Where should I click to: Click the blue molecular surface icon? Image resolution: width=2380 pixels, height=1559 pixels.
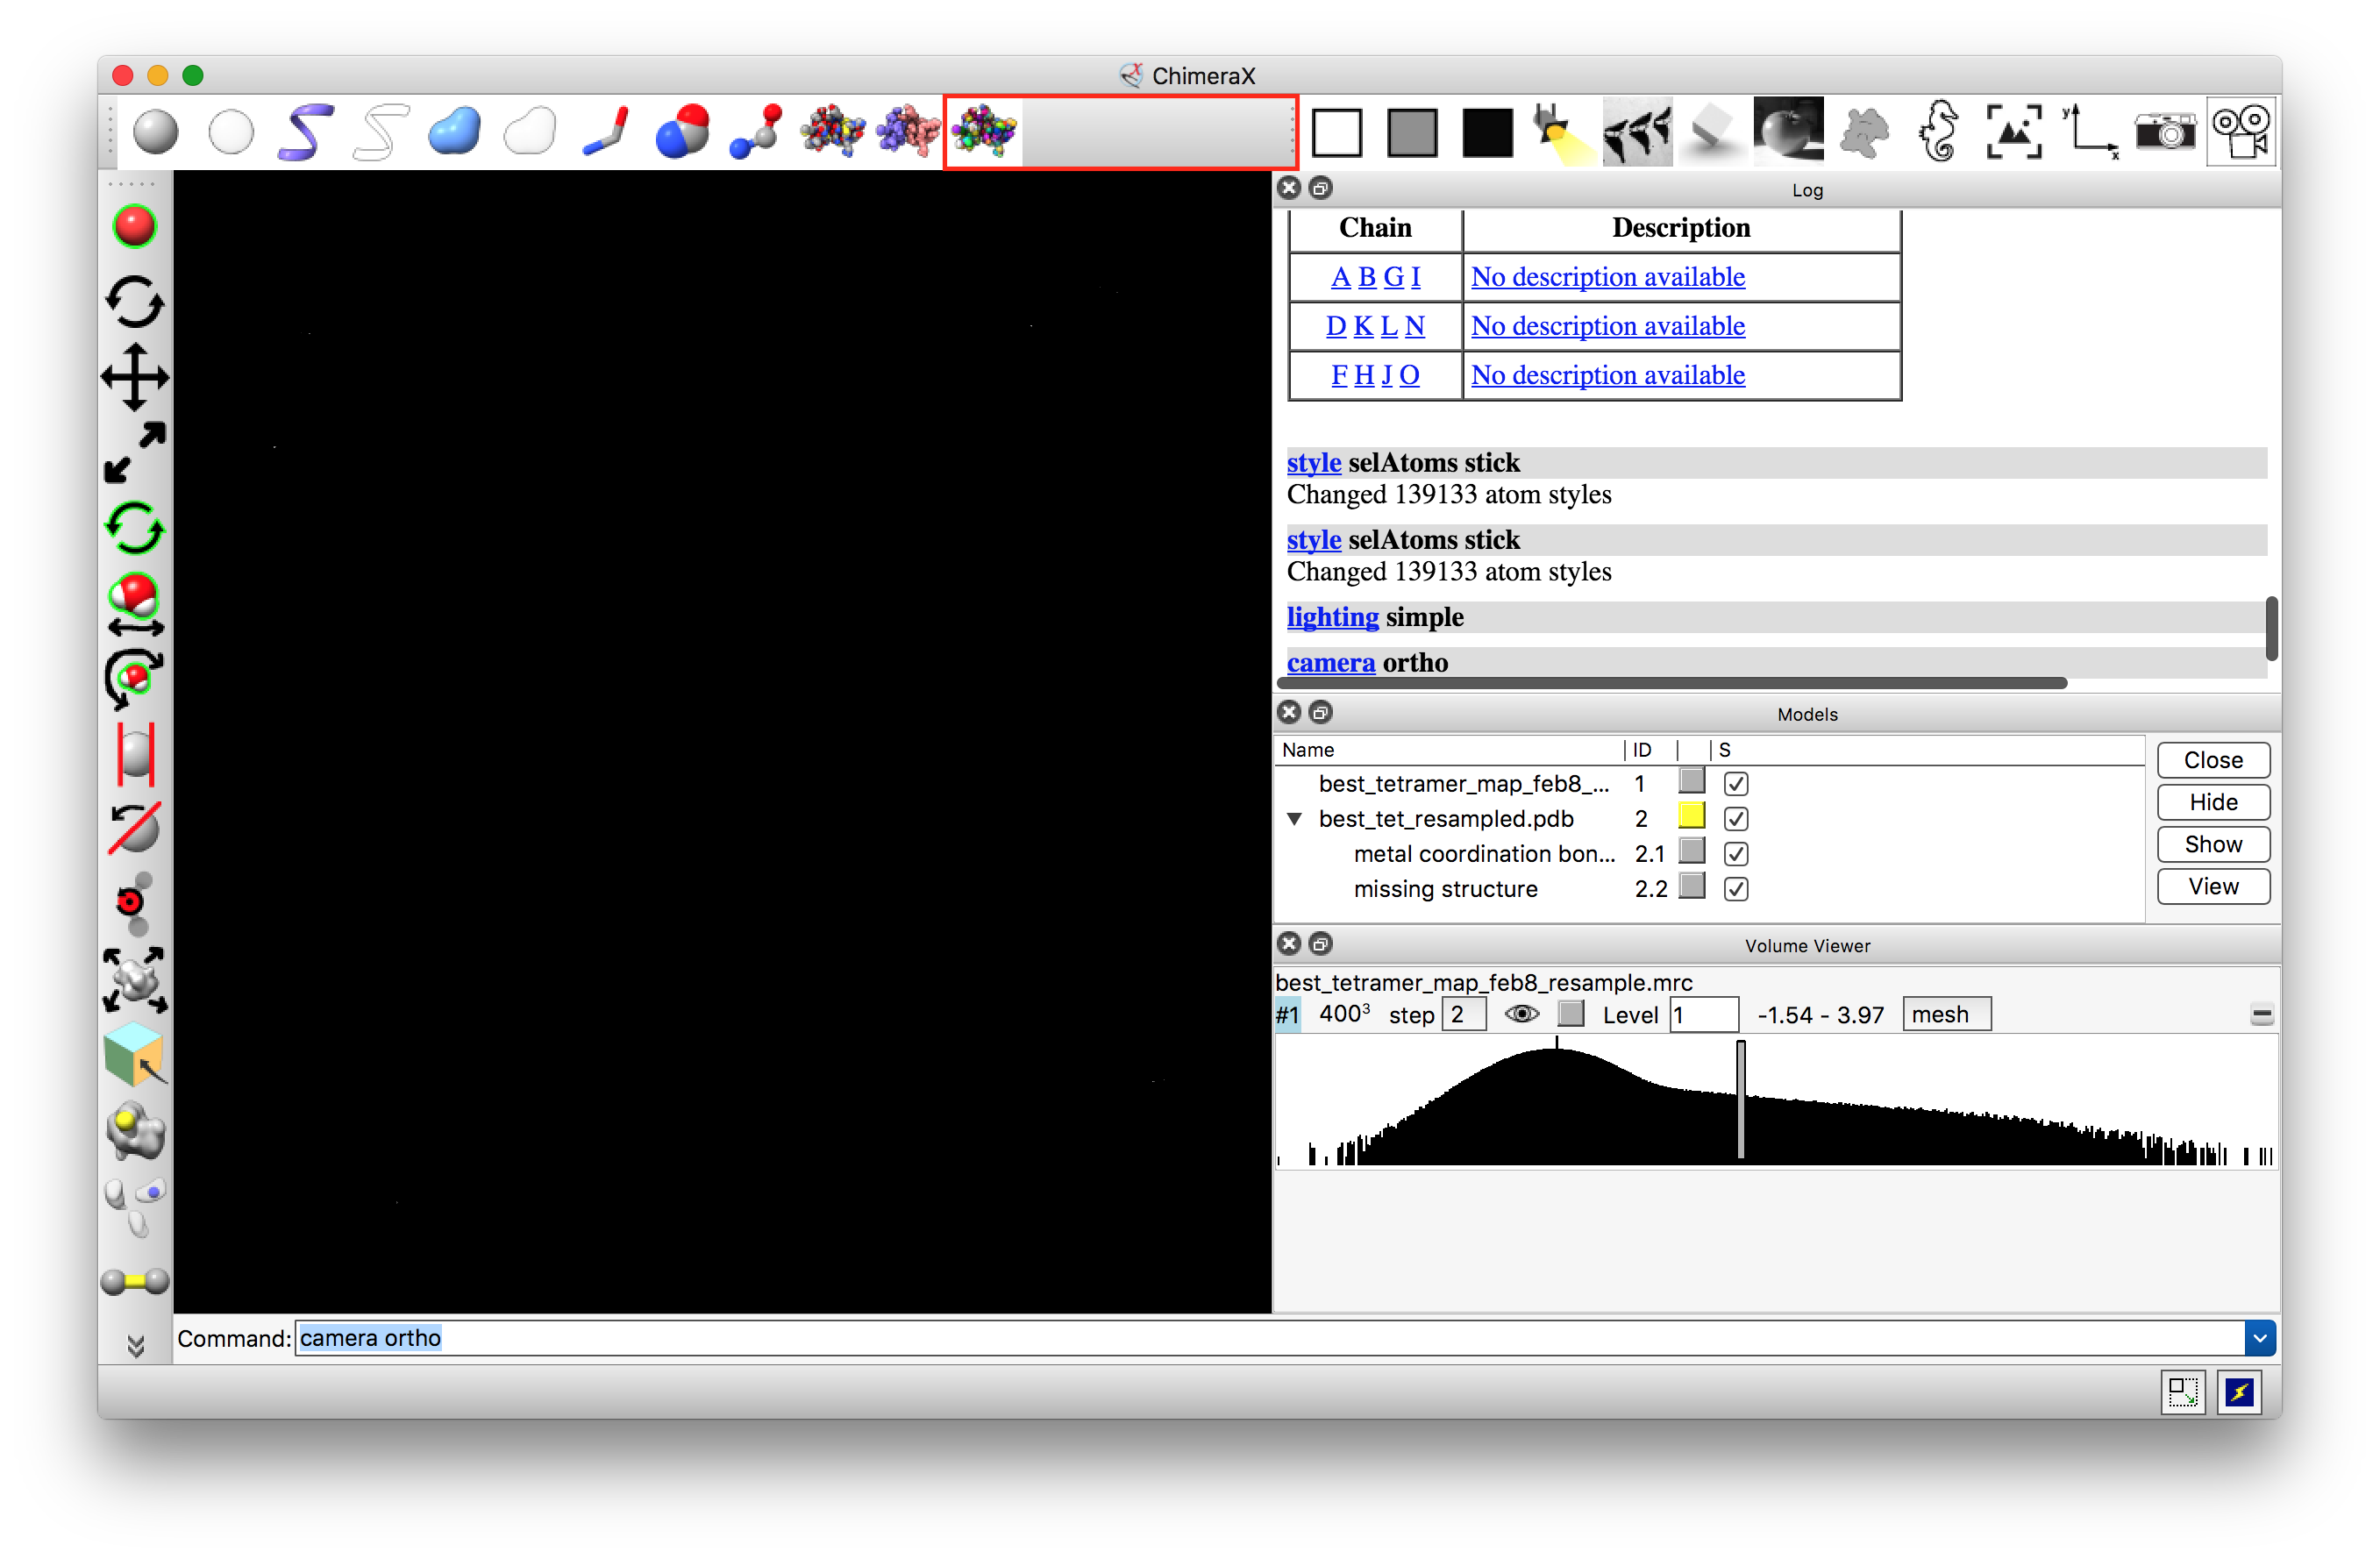coord(454,132)
